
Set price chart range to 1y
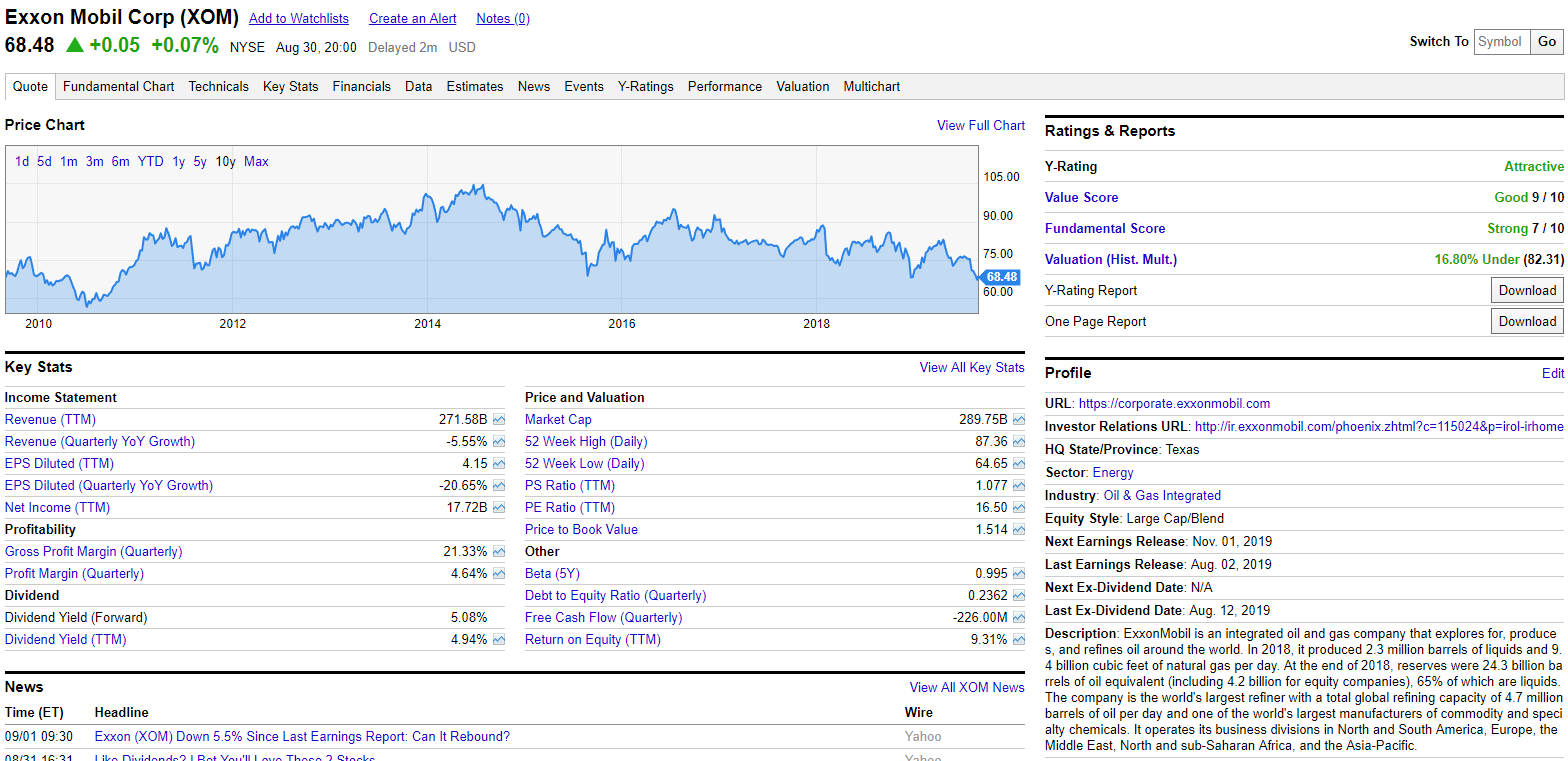(178, 162)
